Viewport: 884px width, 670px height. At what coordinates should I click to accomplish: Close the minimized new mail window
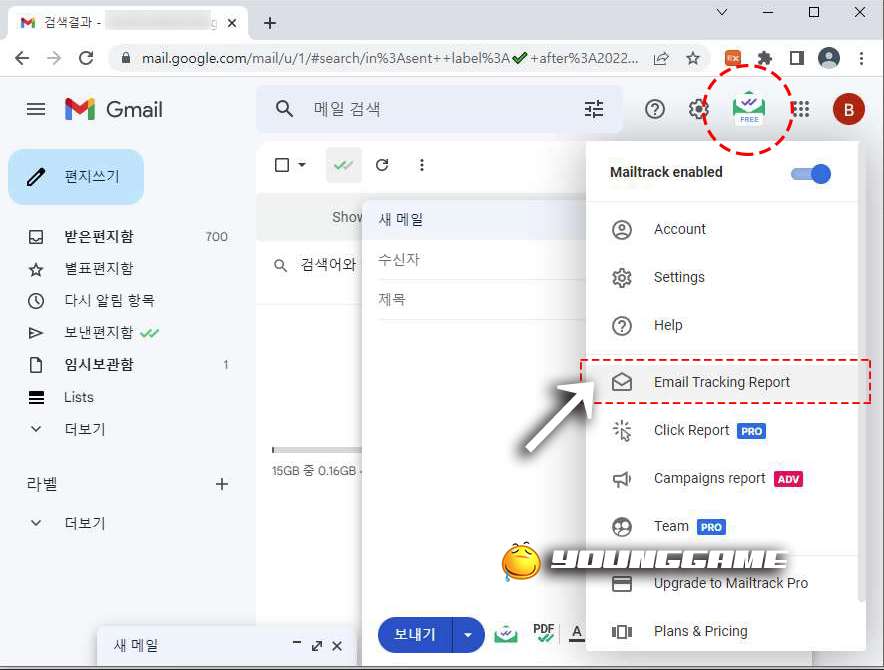pyautogui.click(x=337, y=646)
